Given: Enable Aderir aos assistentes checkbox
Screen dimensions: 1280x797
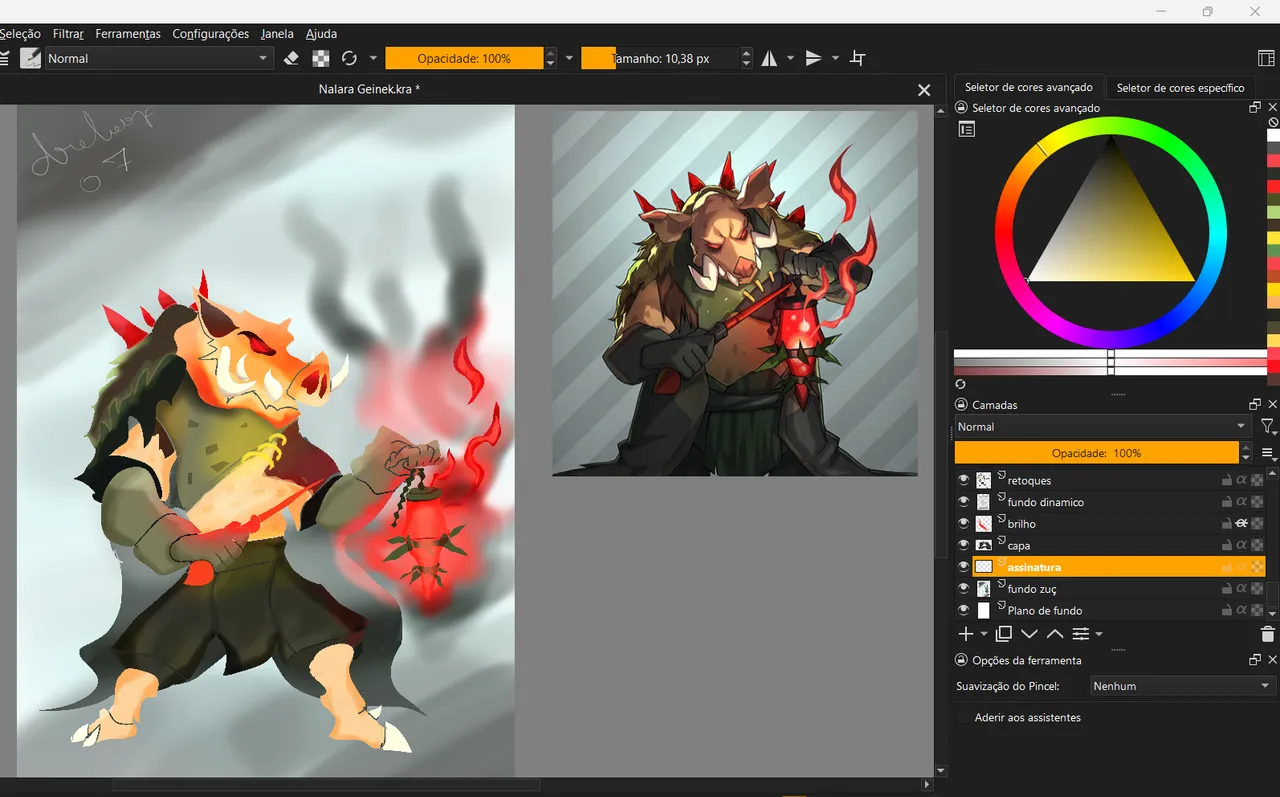Looking at the screenshot, I should (x=964, y=718).
